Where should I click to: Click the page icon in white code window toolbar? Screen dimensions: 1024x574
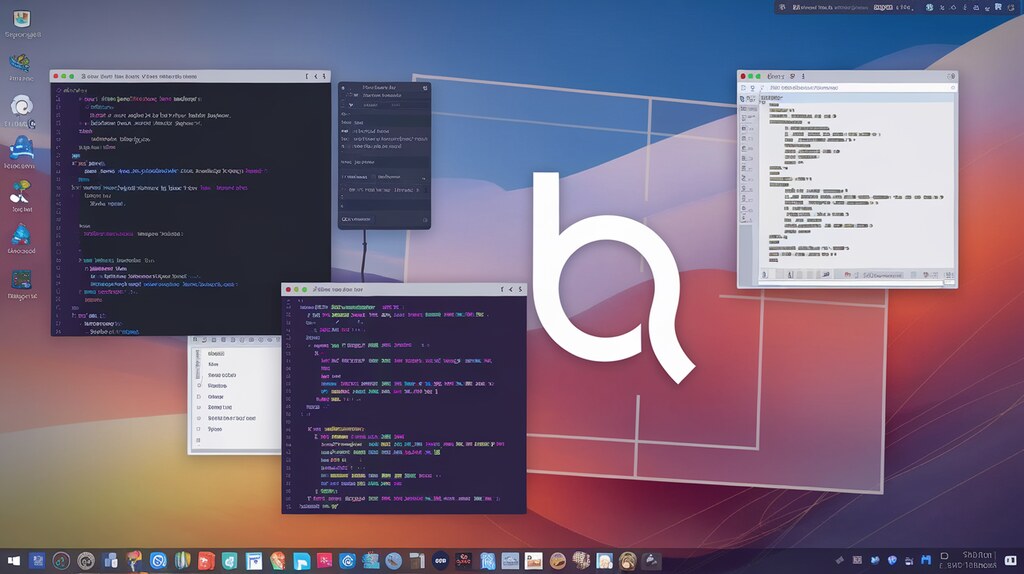click(x=743, y=88)
